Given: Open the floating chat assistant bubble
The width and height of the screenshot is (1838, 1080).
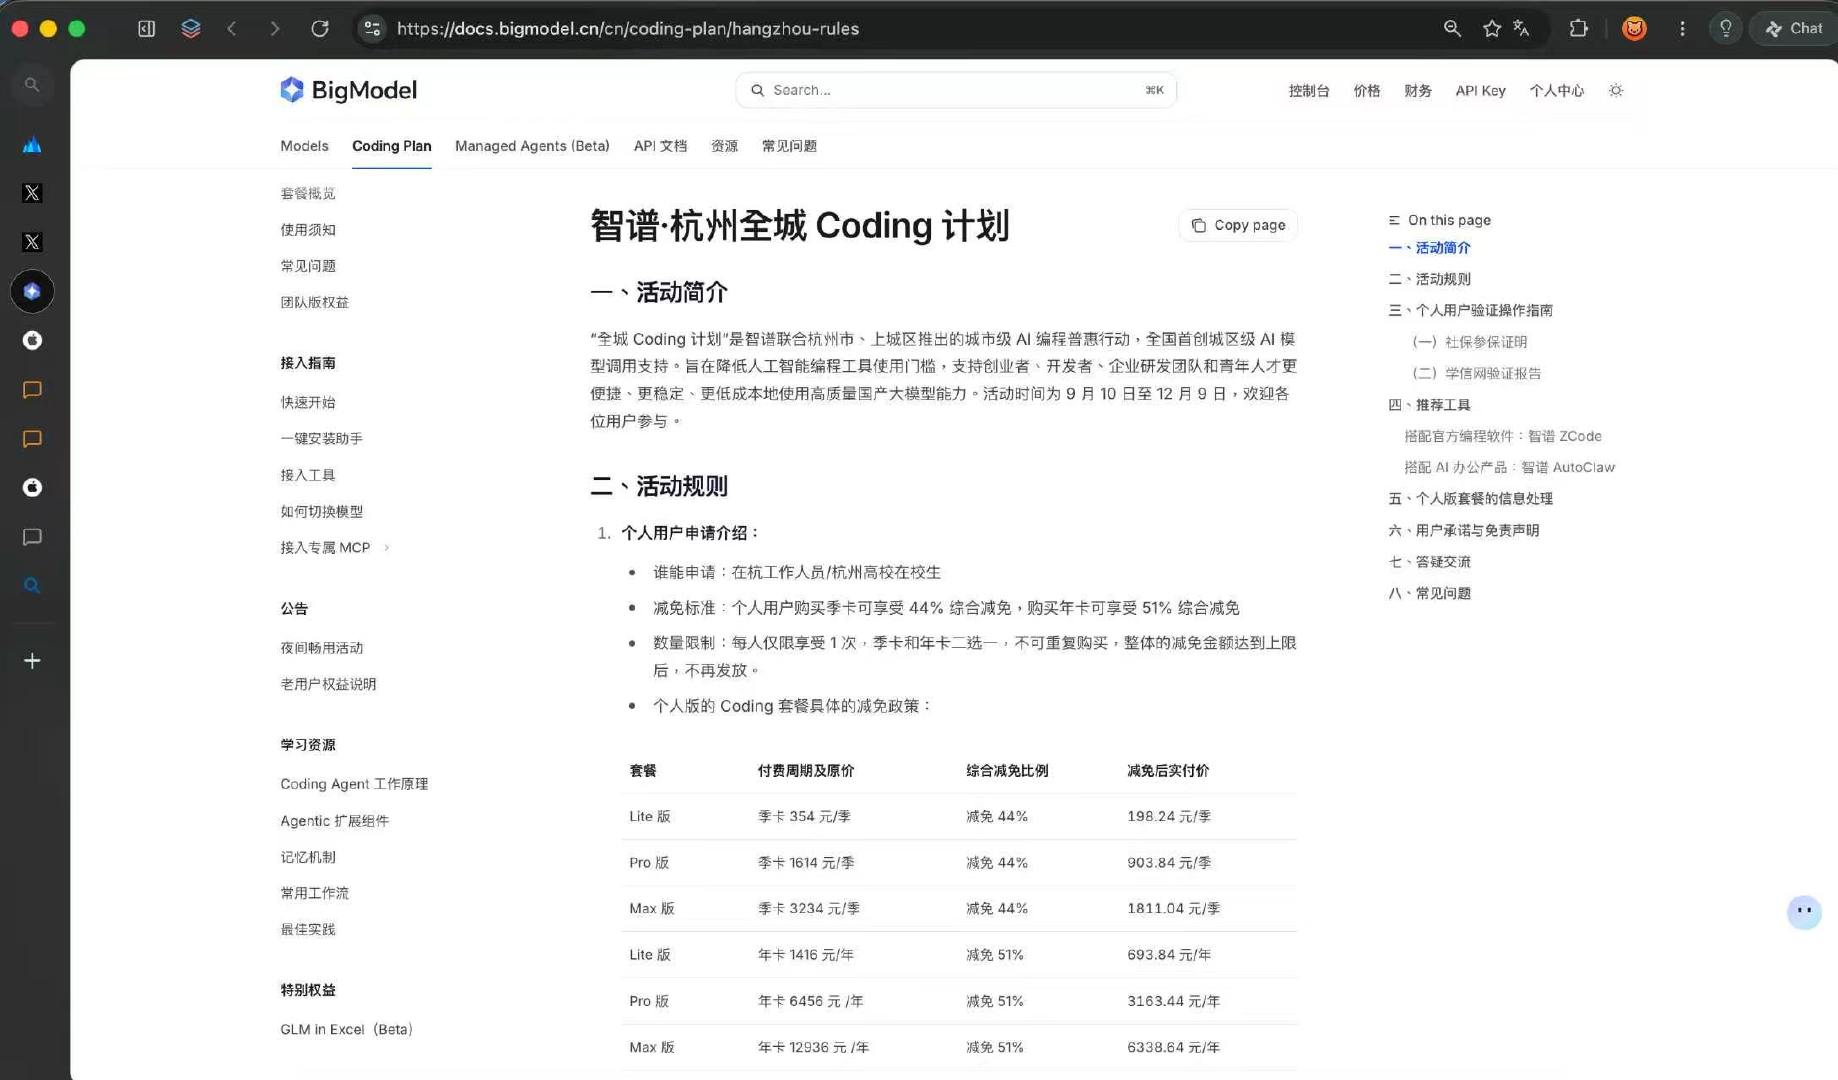Looking at the screenshot, I should coord(1804,912).
